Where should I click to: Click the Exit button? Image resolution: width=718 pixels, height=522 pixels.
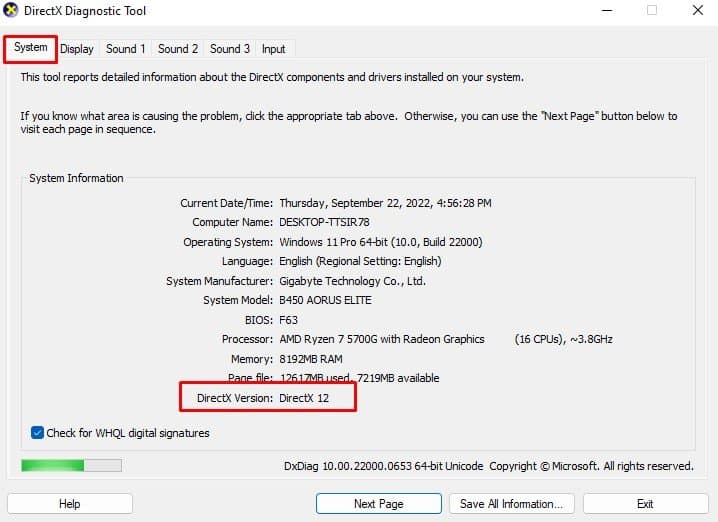645,504
